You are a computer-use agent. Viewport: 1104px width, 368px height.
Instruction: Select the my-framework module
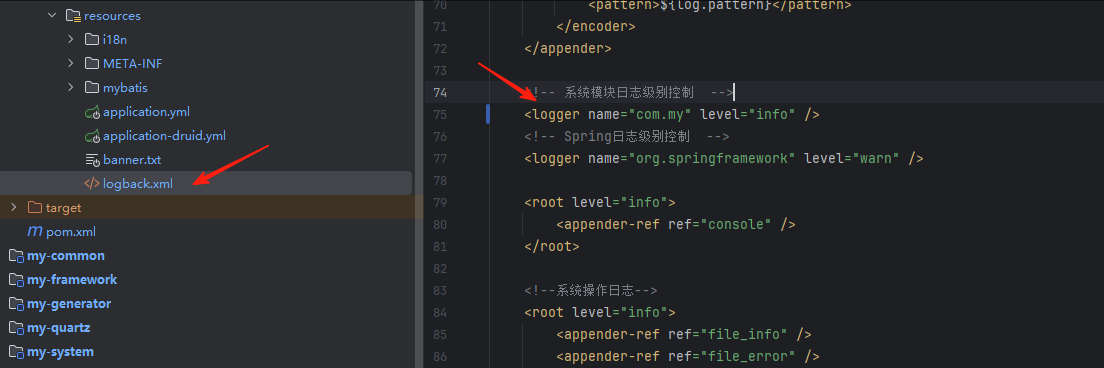point(73,279)
